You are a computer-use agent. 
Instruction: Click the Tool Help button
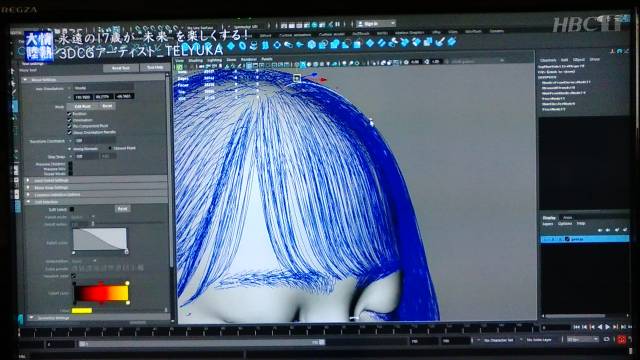(155, 67)
